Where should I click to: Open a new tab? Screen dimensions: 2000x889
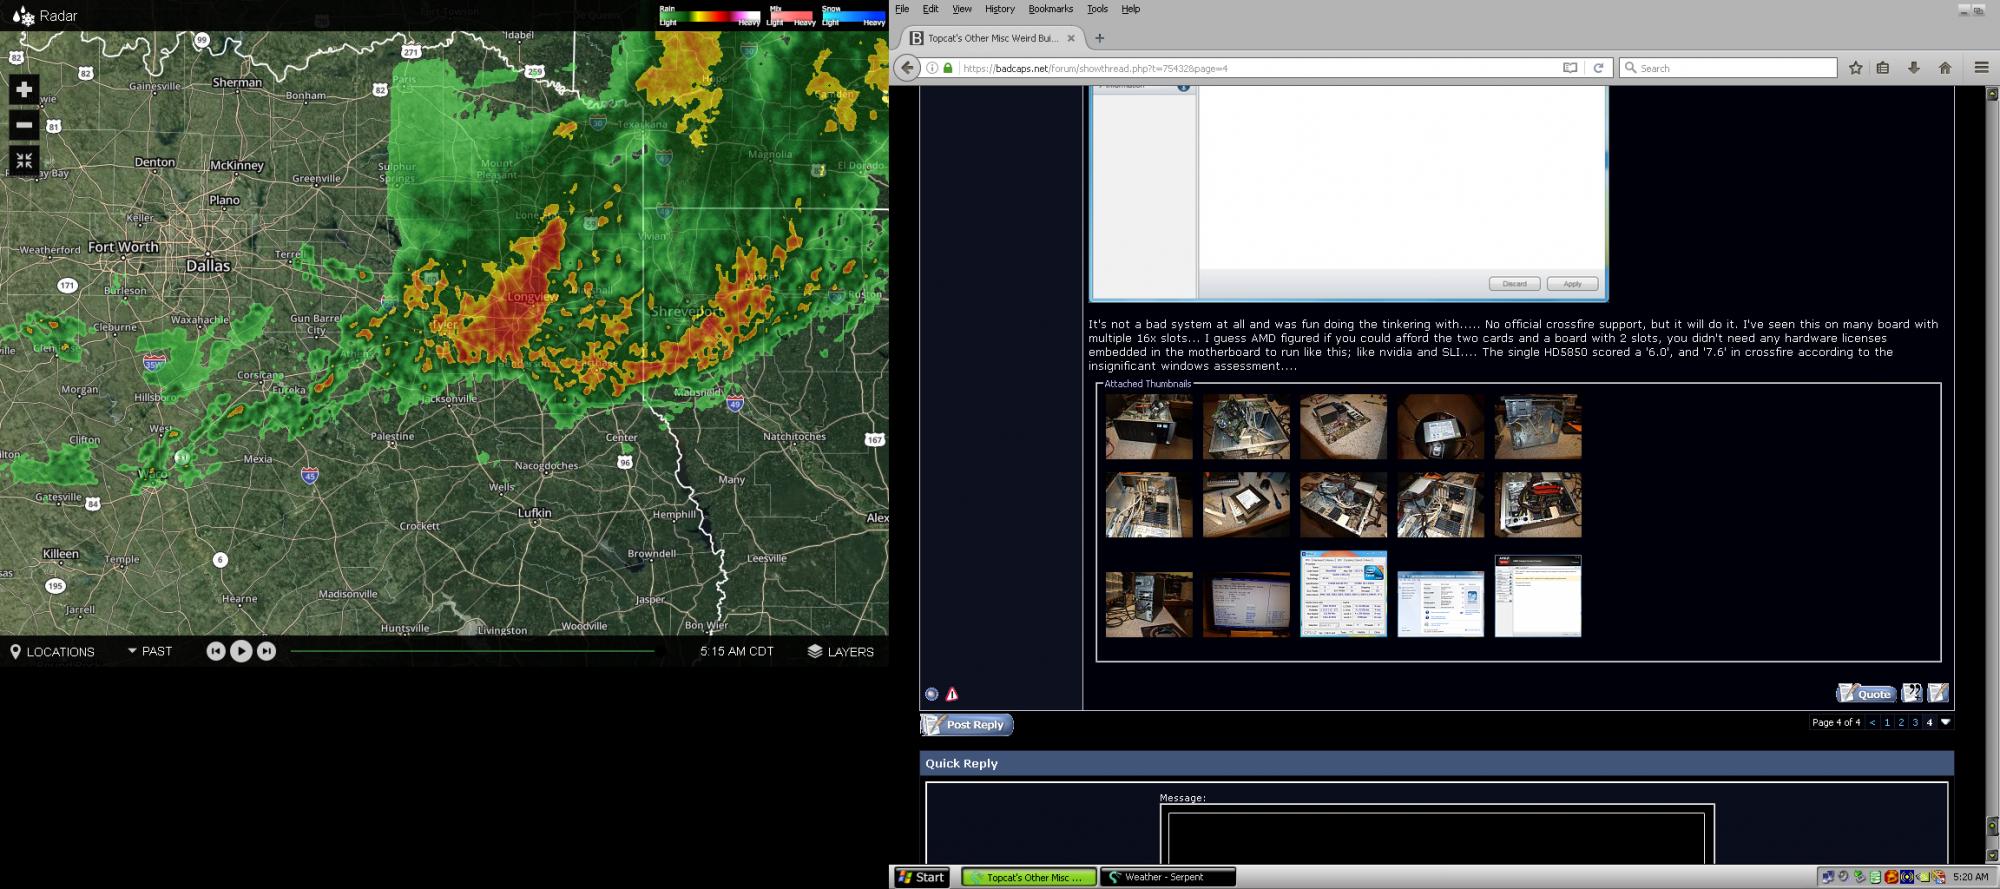(1099, 38)
